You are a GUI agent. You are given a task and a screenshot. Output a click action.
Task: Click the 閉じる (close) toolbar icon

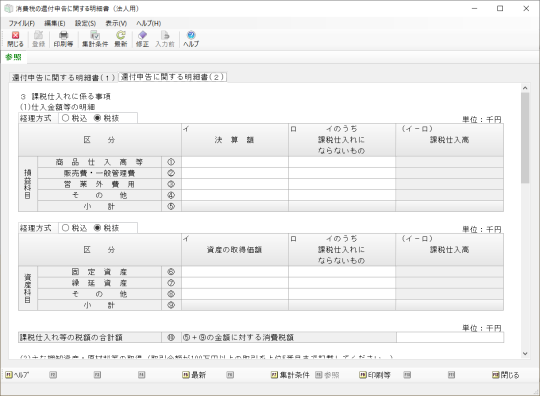(x=15, y=39)
